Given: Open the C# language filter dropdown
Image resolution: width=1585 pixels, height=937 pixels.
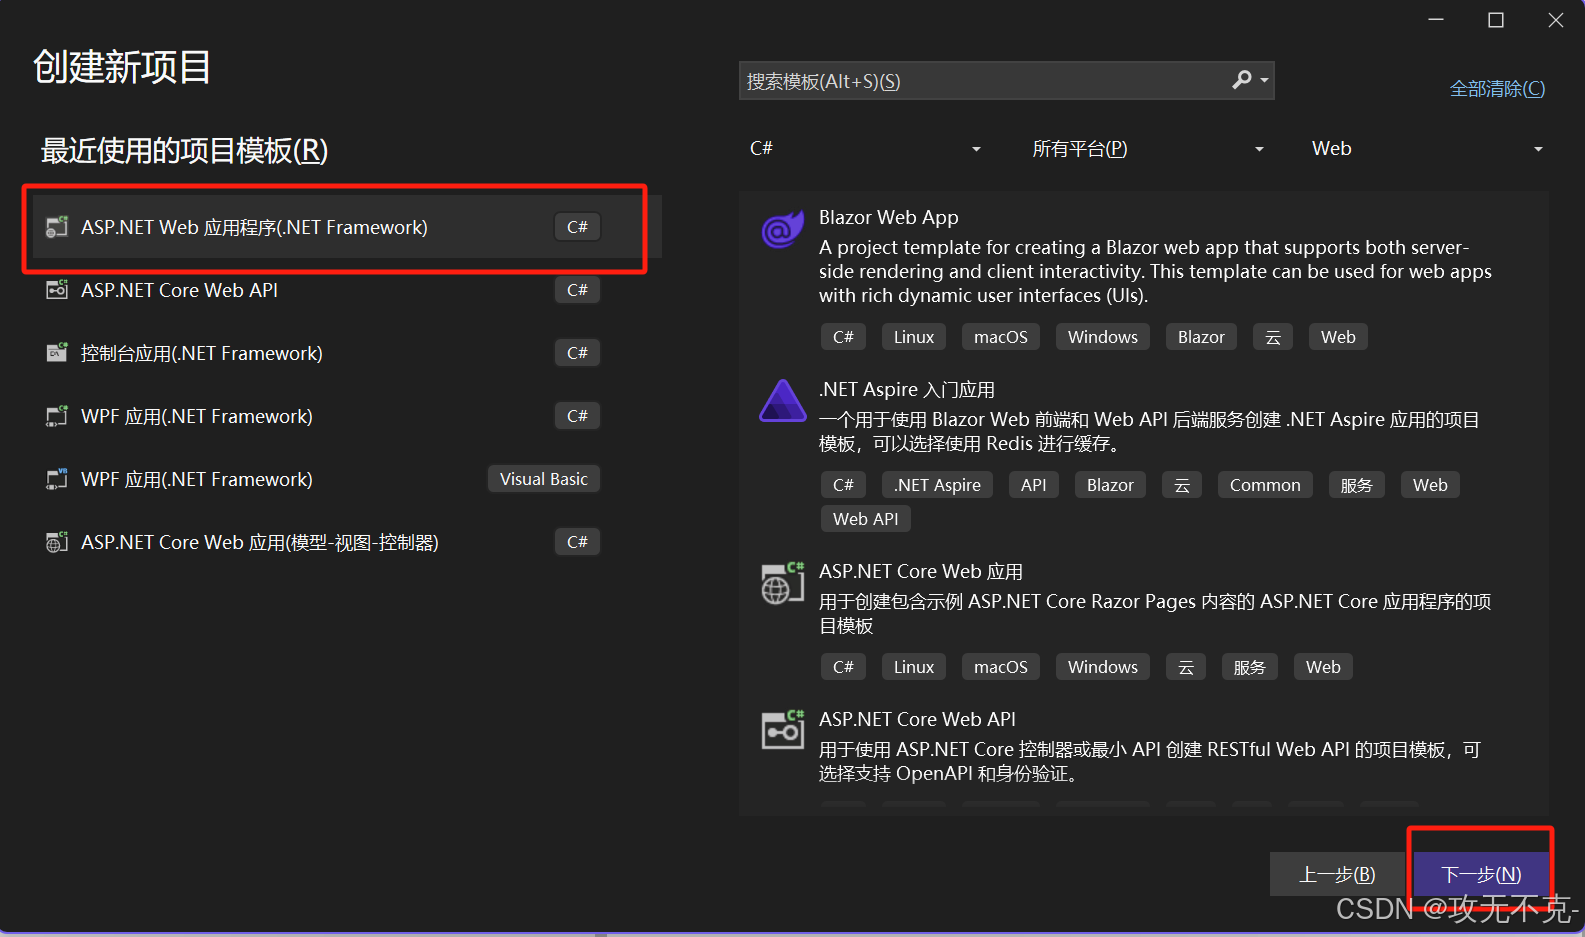Looking at the screenshot, I should 865,149.
